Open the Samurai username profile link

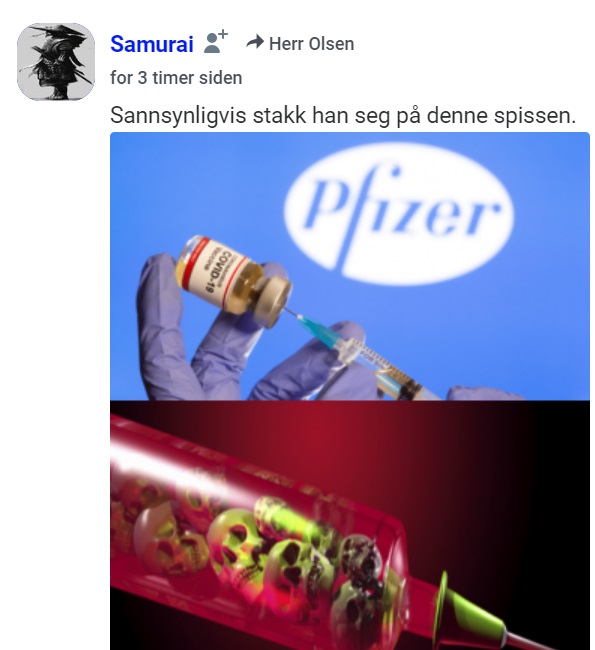pyautogui.click(x=152, y=44)
